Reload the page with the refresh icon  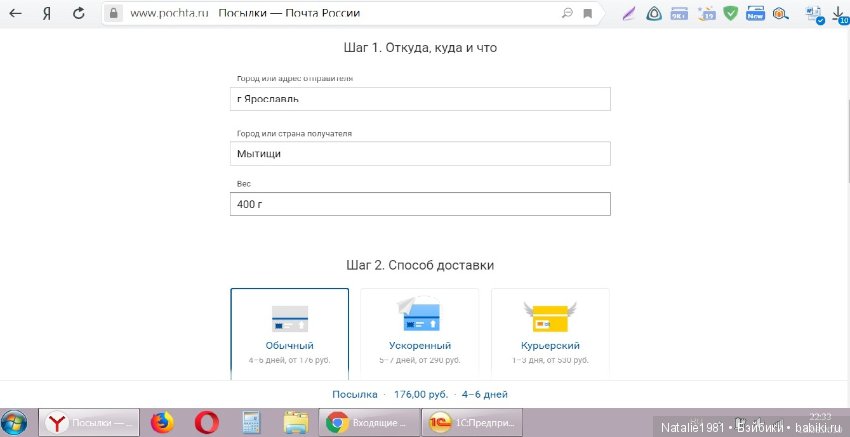79,13
